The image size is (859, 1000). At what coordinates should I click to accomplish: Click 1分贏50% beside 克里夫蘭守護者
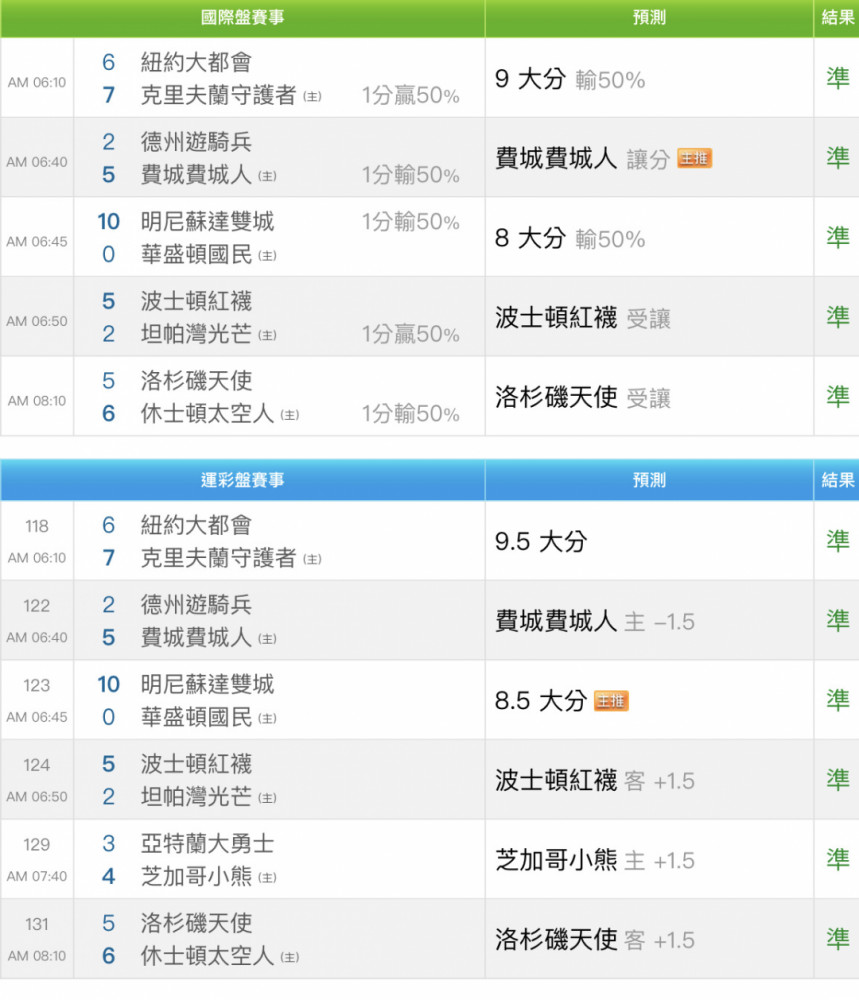[411, 96]
